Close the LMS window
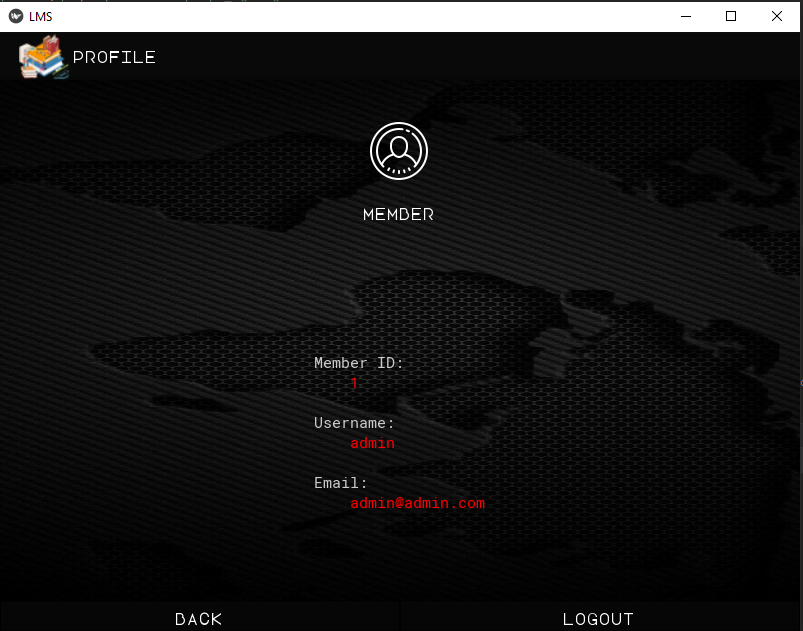 tap(776, 16)
